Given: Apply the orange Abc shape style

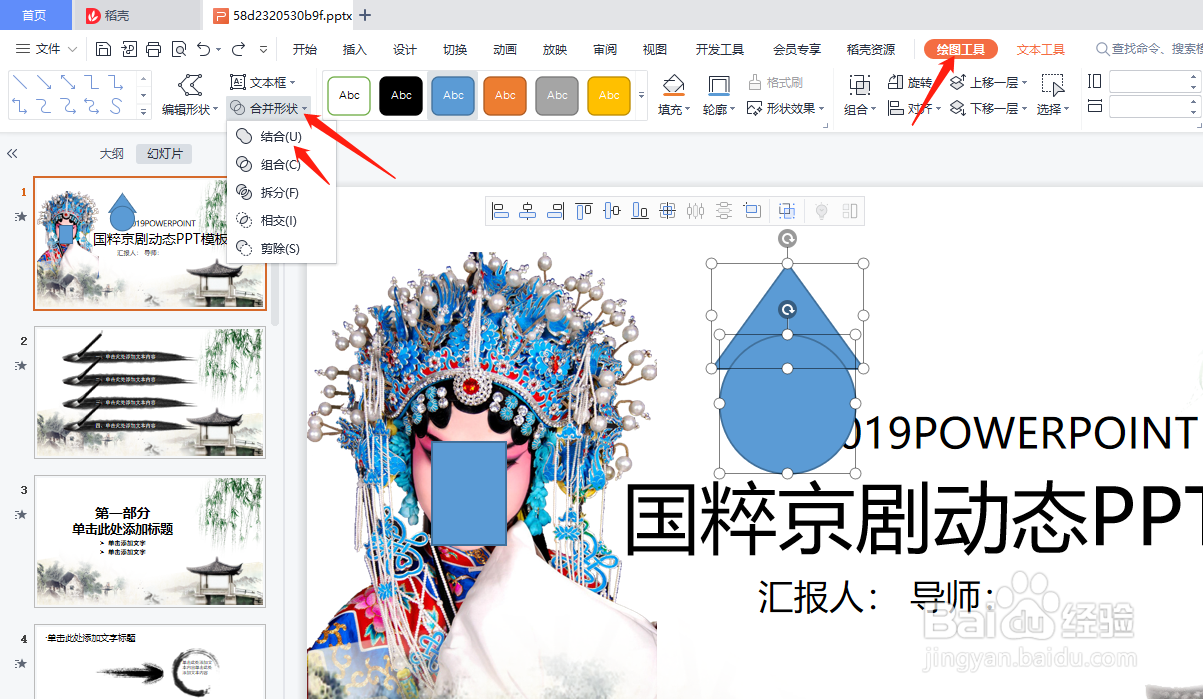Looking at the screenshot, I should (505, 95).
